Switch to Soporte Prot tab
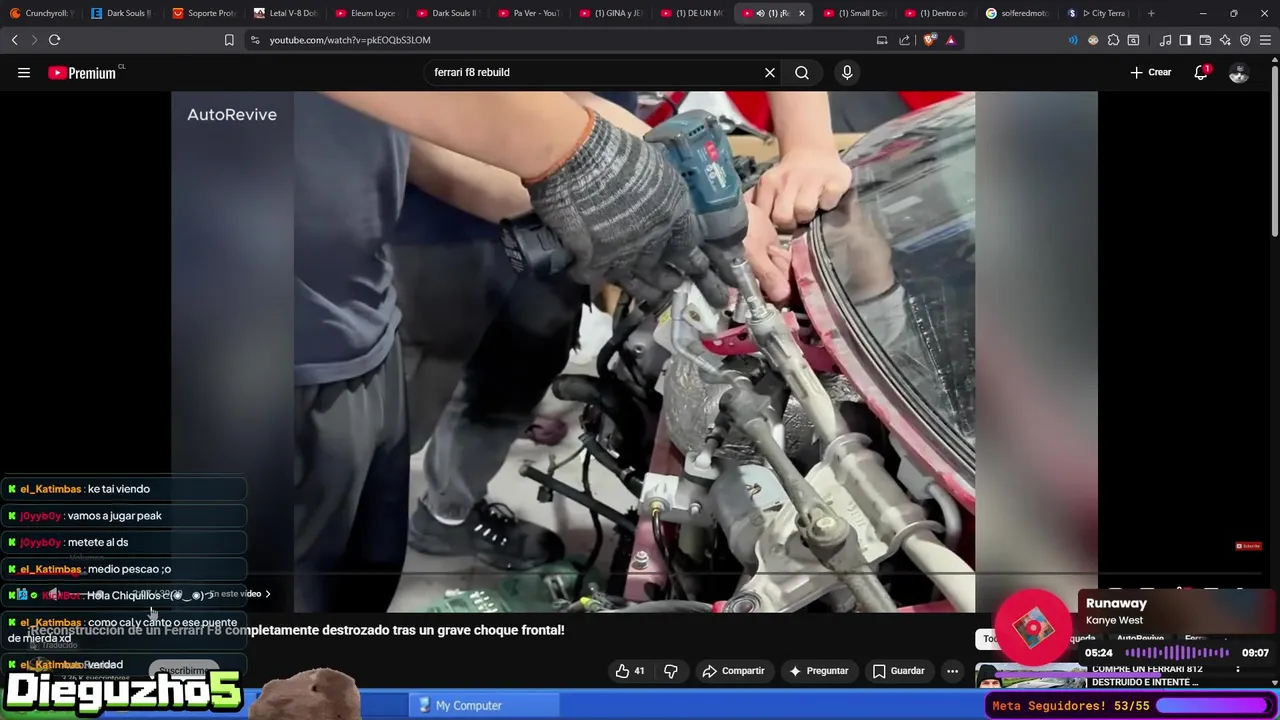Viewport: 1280px width, 720px height. click(203, 13)
